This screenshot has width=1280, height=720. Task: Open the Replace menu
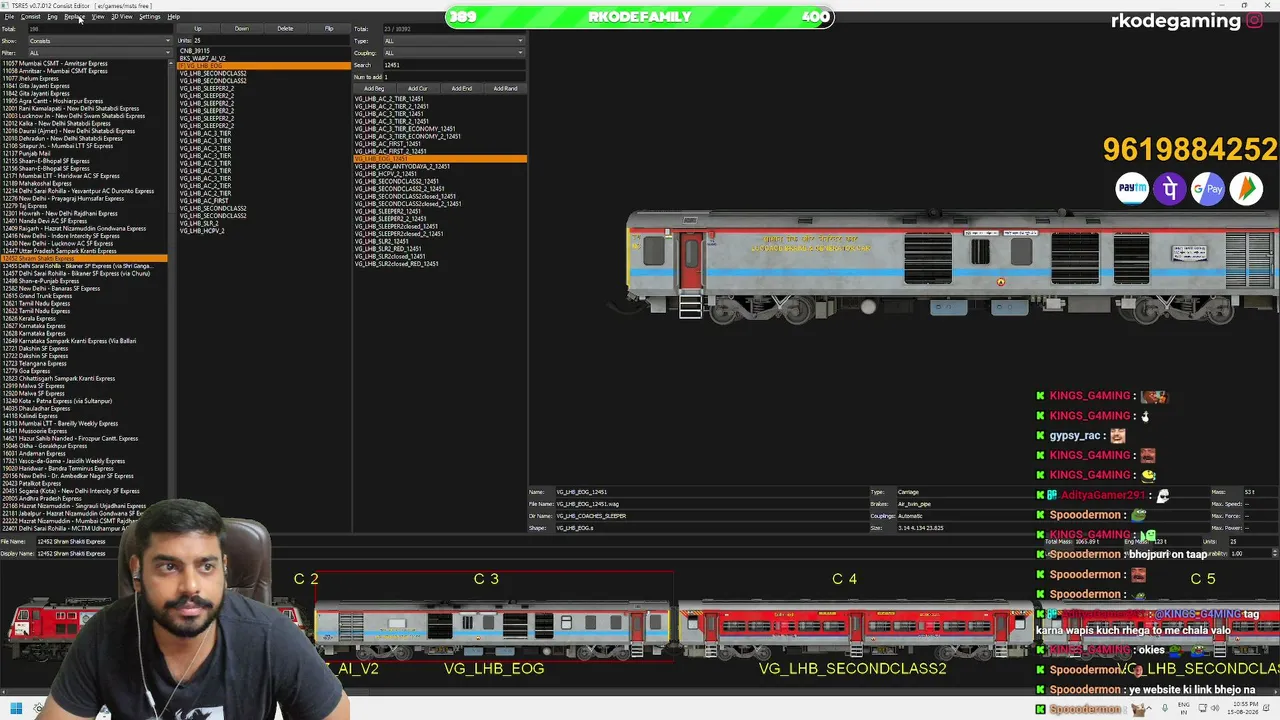coord(74,17)
